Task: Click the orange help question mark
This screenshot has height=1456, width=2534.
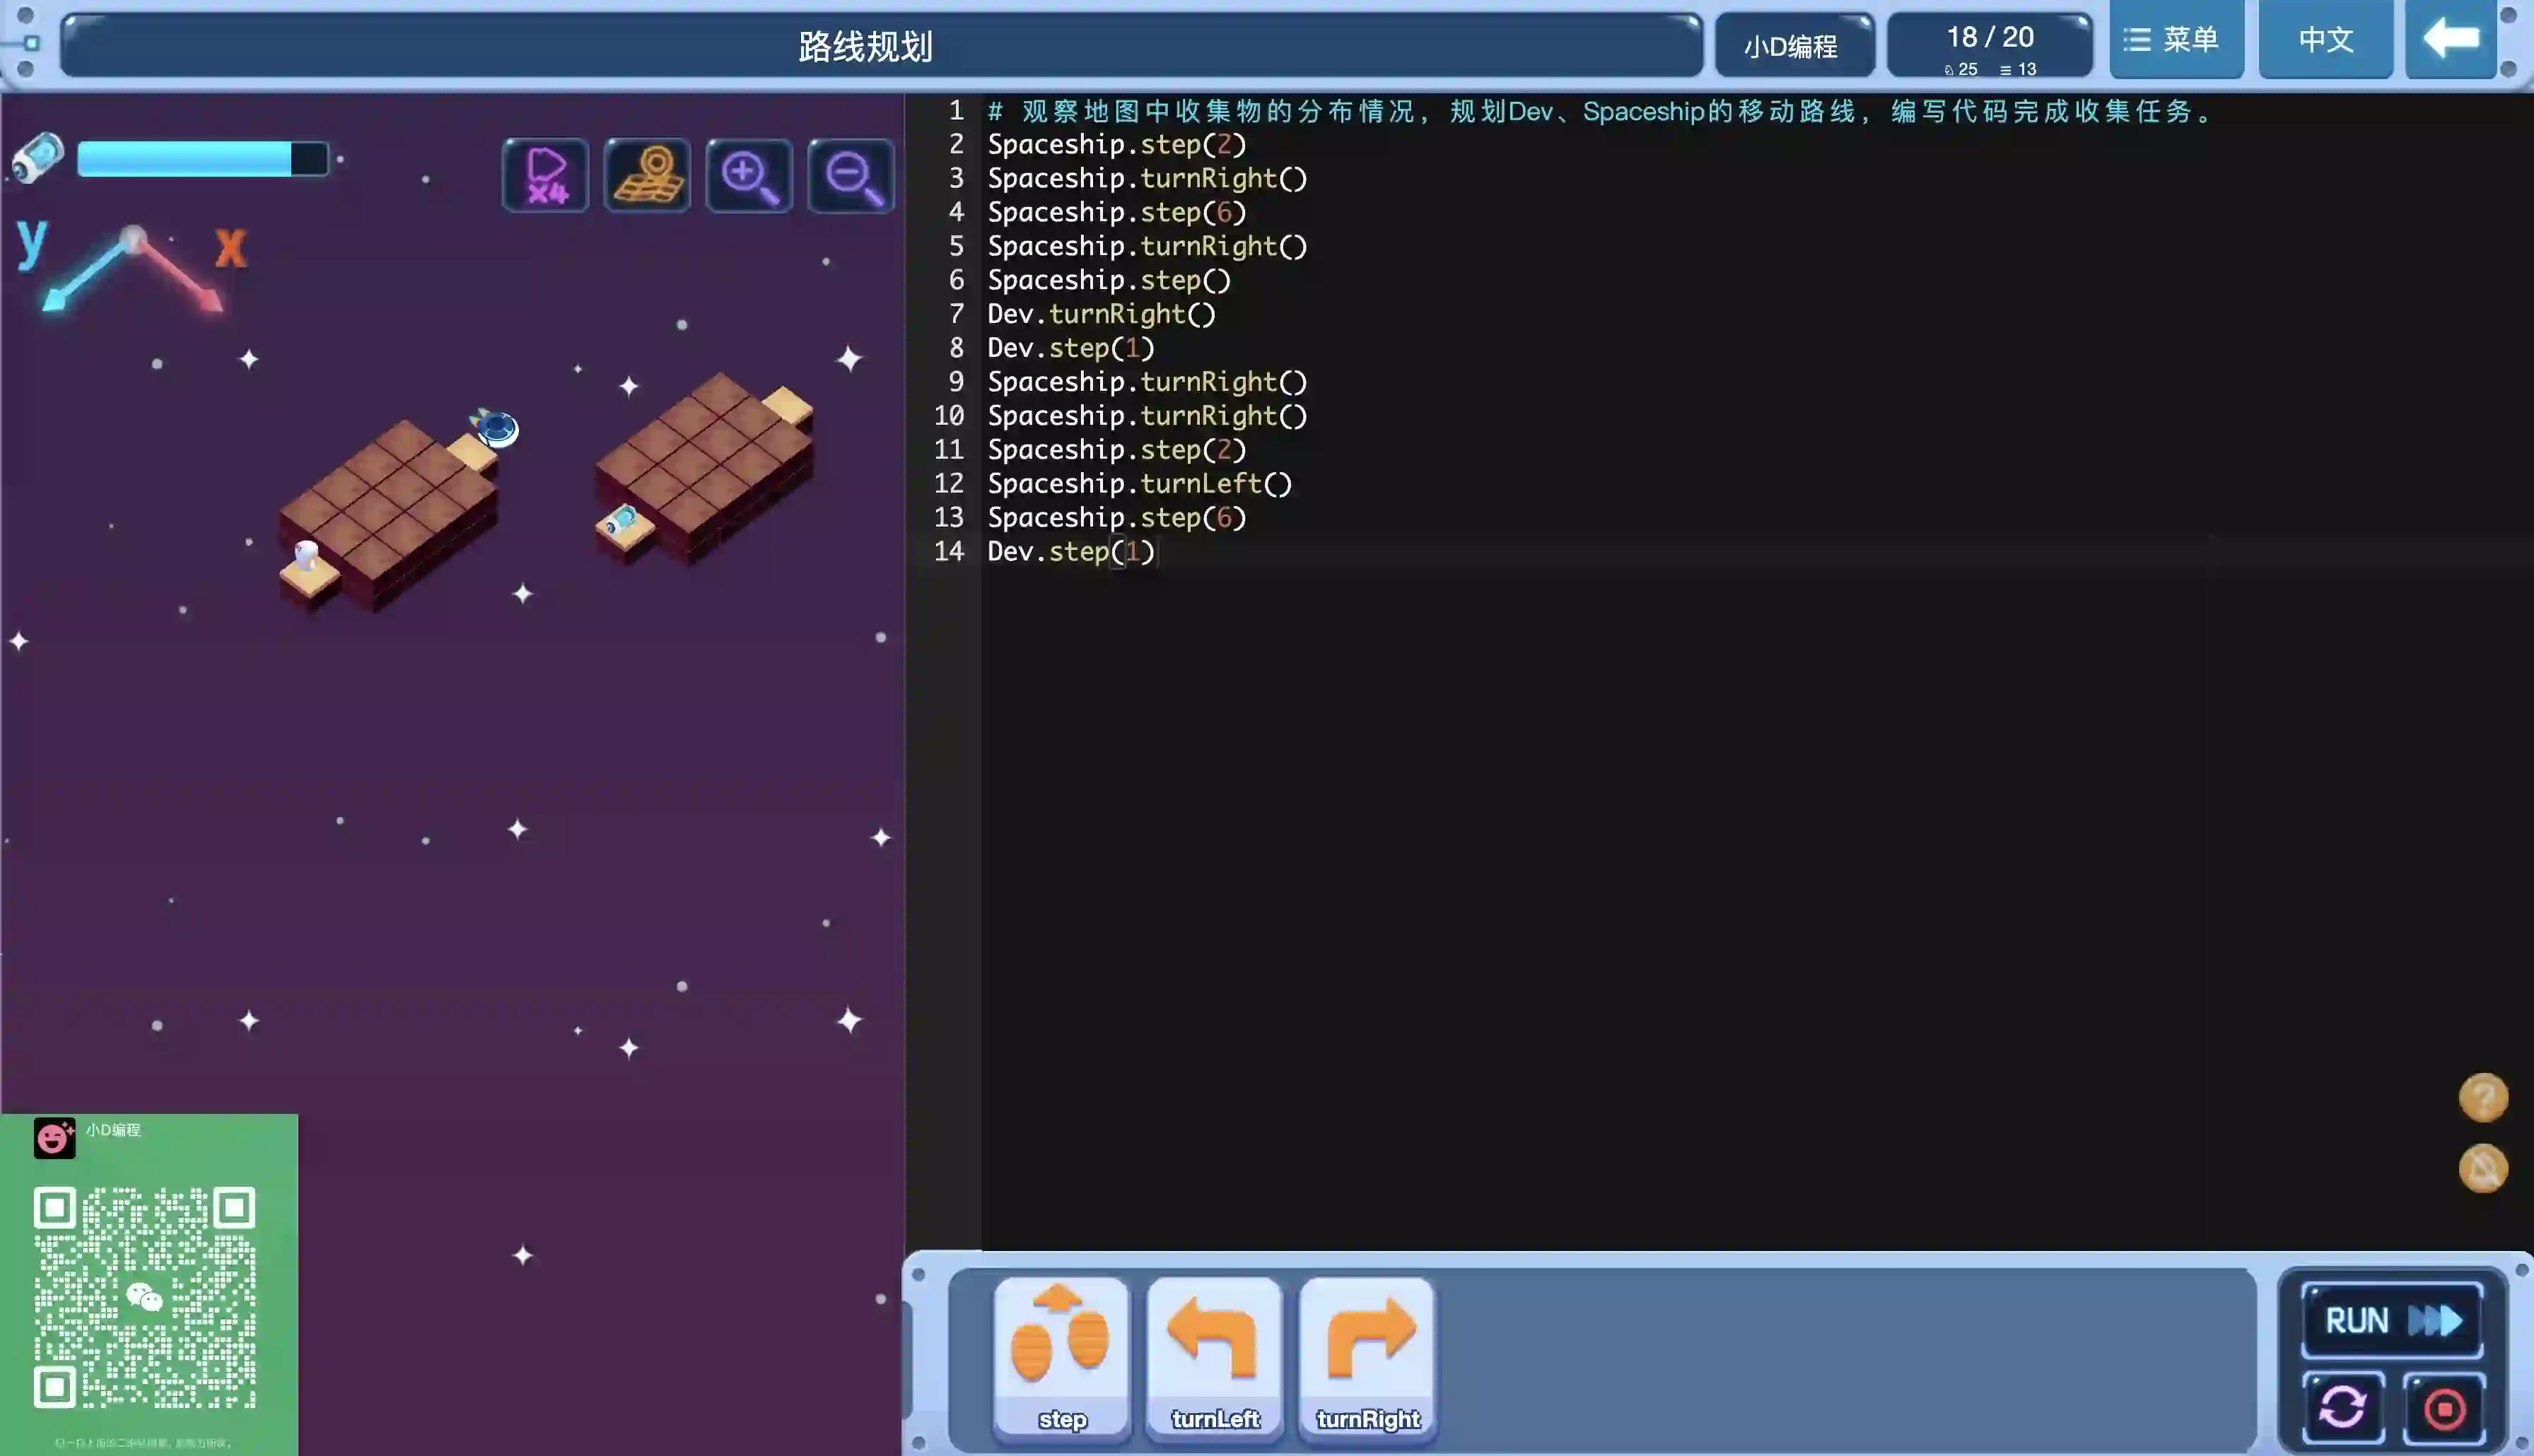Action: coord(2483,1097)
